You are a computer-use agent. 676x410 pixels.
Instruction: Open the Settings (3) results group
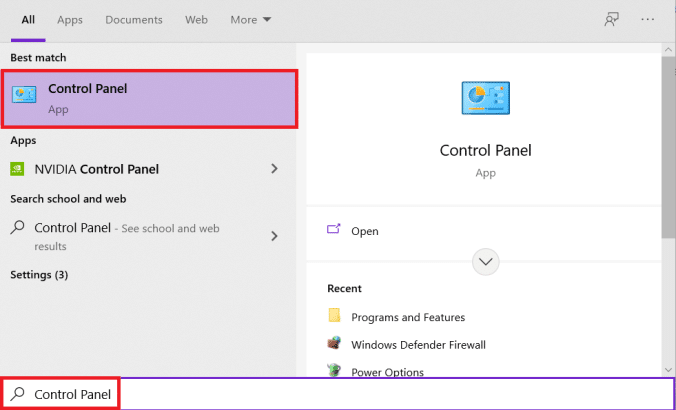coord(39,275)
